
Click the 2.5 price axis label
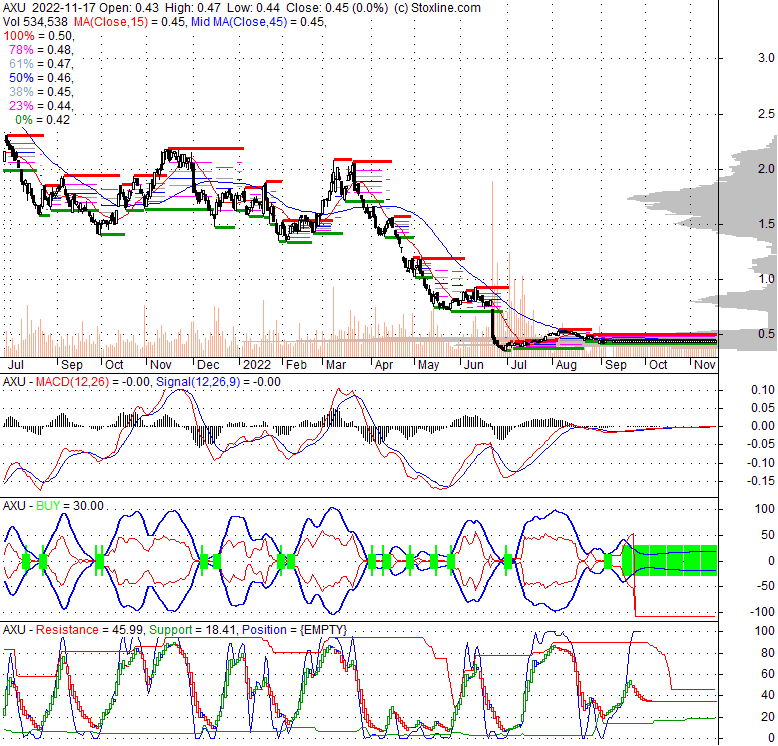[x=766, y=114]
